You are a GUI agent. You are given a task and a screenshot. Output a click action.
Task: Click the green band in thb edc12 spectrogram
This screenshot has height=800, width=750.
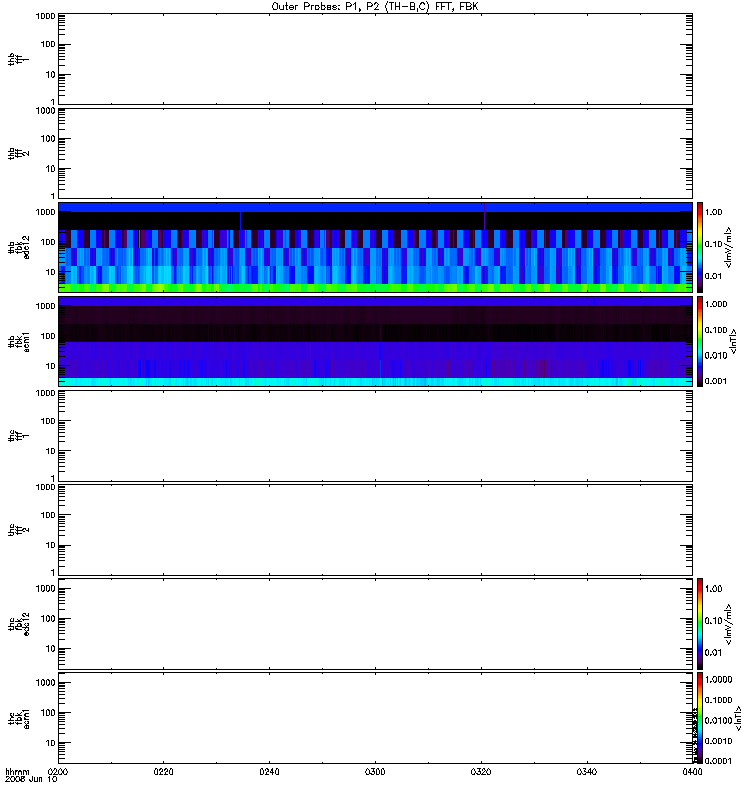pyautogui.click(x=376, y=288)
